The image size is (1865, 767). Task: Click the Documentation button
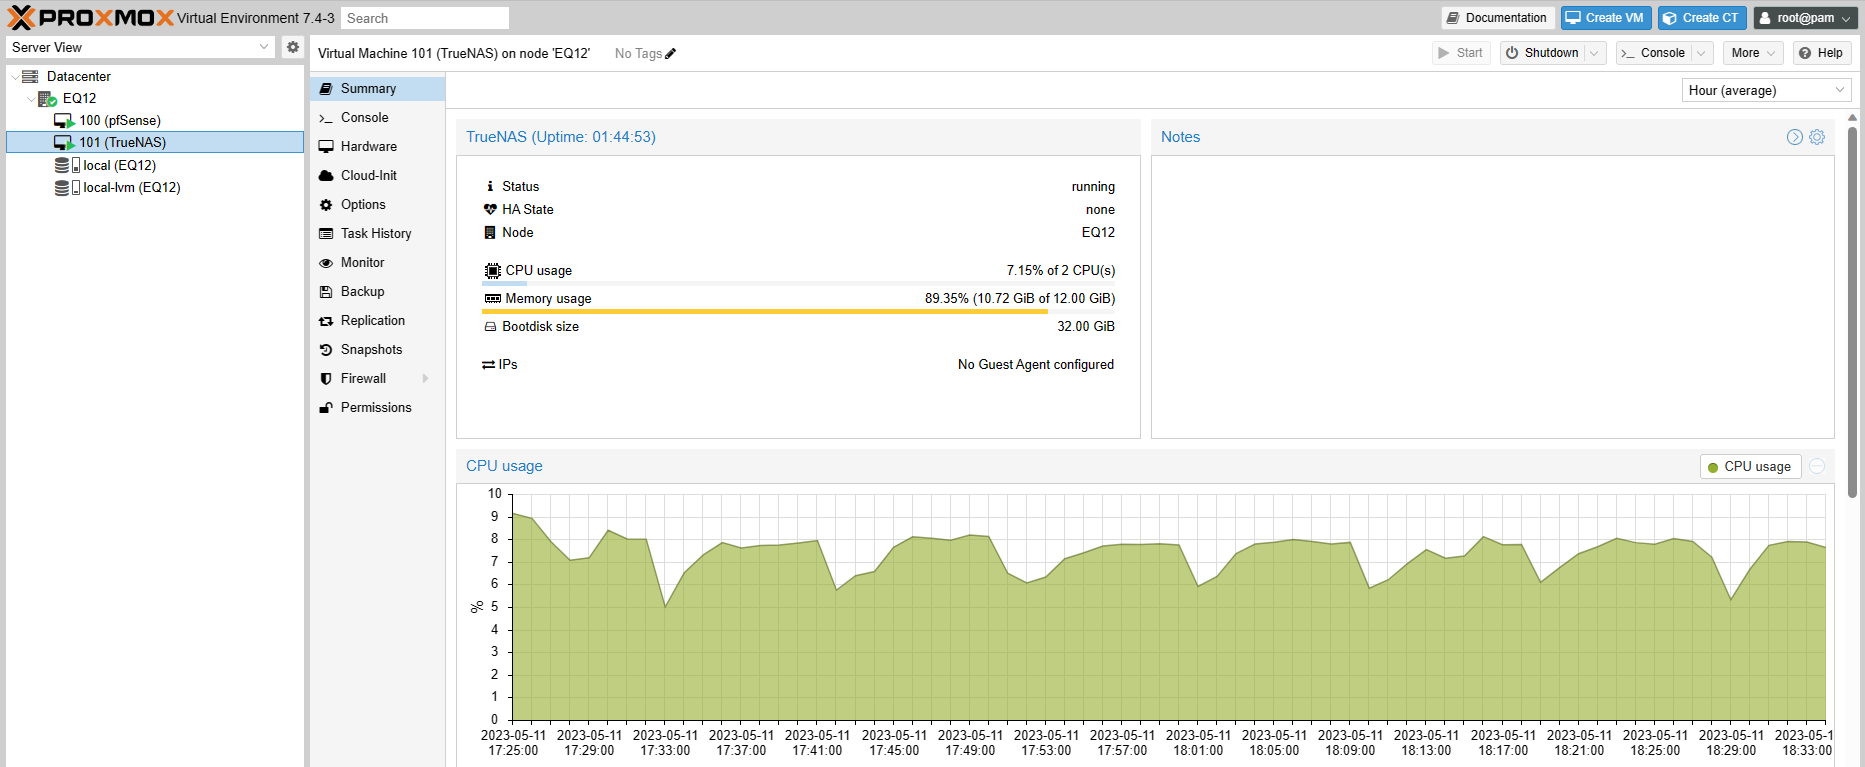tap(1497, 18)
